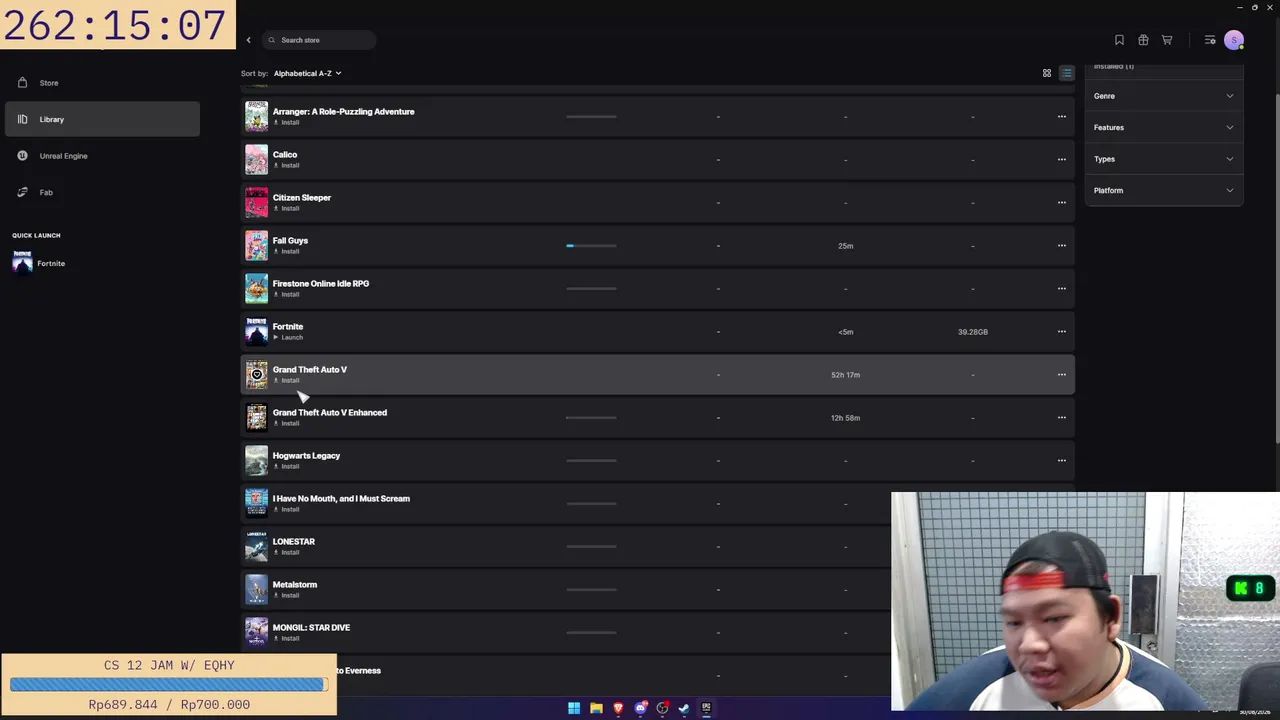Click the Epic Games Launcher taskbar icon
1280x720 pixels.
click(706, 708)
